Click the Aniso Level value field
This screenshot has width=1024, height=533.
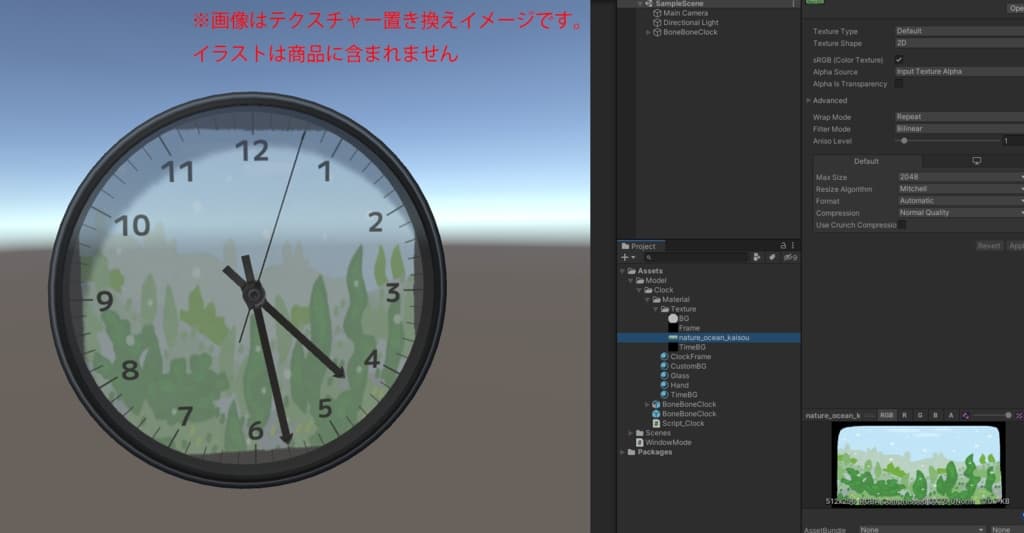click(1014, 141)
